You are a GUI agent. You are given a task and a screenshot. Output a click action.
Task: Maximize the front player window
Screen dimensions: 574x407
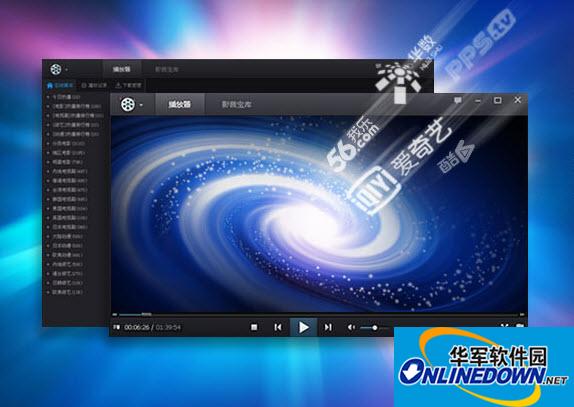497,100
